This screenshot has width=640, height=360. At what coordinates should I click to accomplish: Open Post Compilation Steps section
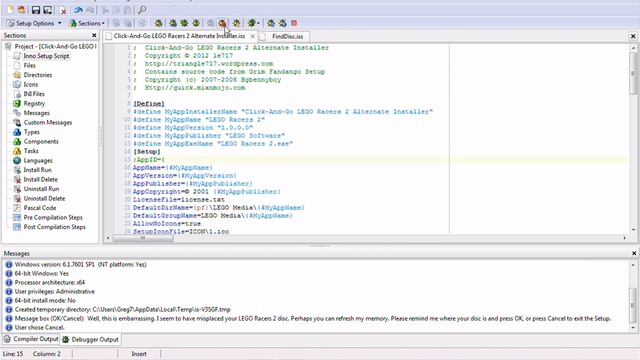point(54,227)
